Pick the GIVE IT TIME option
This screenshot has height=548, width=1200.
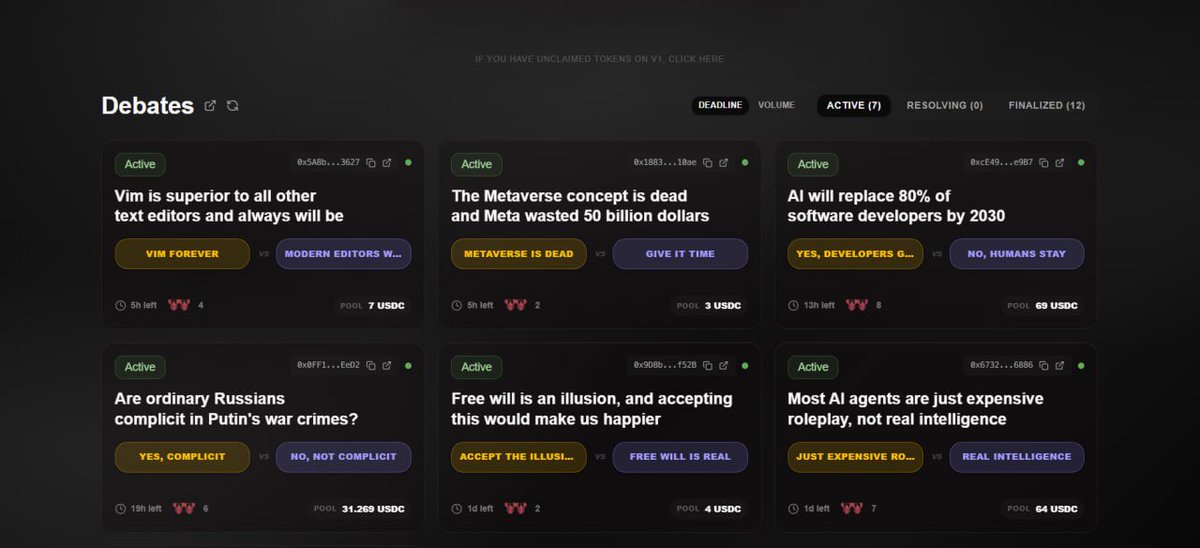point(680,254)
